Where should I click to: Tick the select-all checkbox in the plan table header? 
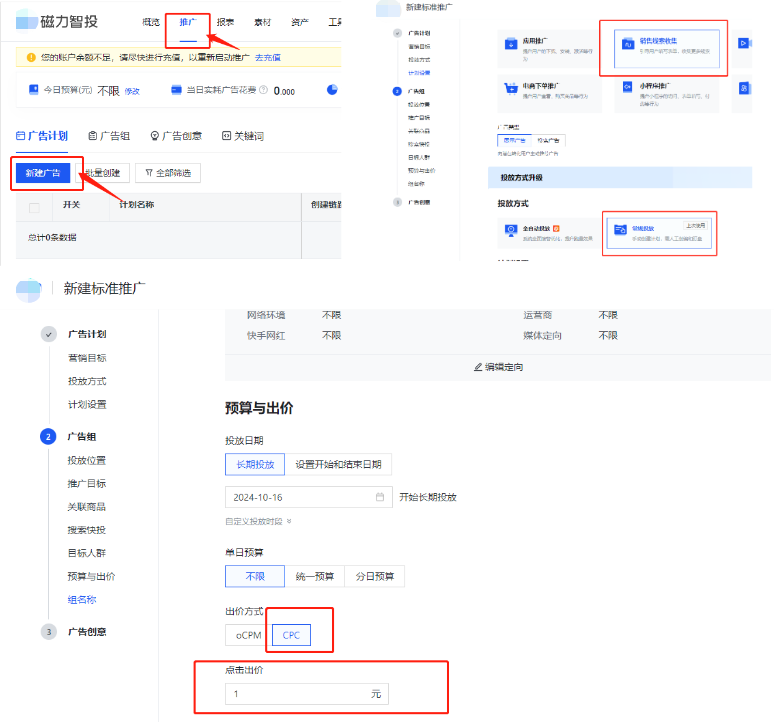tap(35, 208)
